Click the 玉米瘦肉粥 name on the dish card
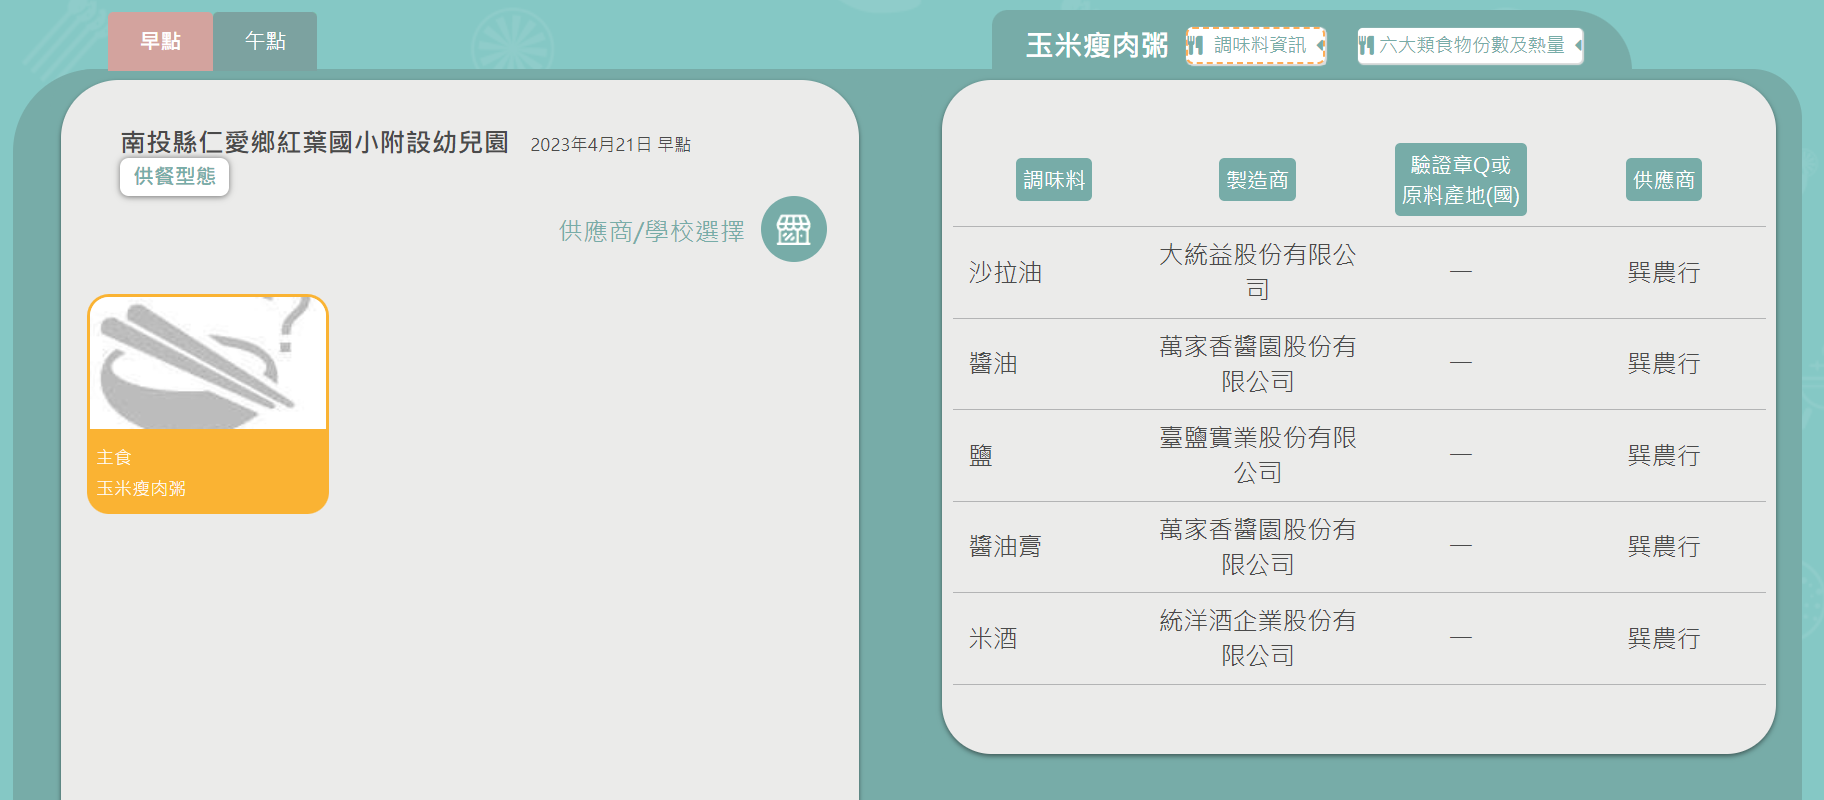The width and height of the screenshot is (1824, 800). (141, 488)
